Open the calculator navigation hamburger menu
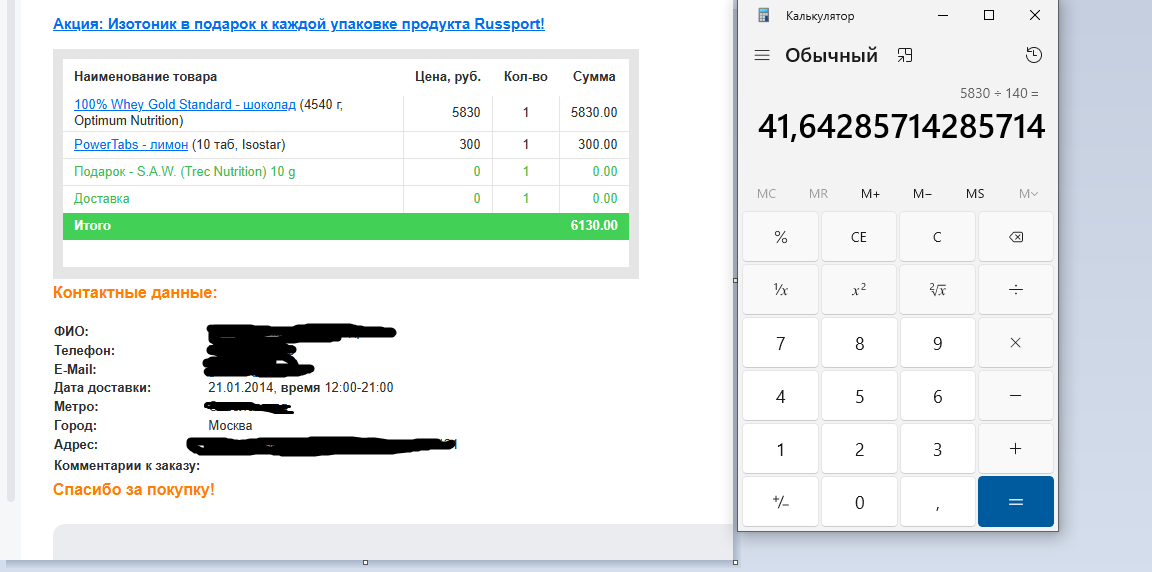1152x572 pixels. tap(762, 55)
